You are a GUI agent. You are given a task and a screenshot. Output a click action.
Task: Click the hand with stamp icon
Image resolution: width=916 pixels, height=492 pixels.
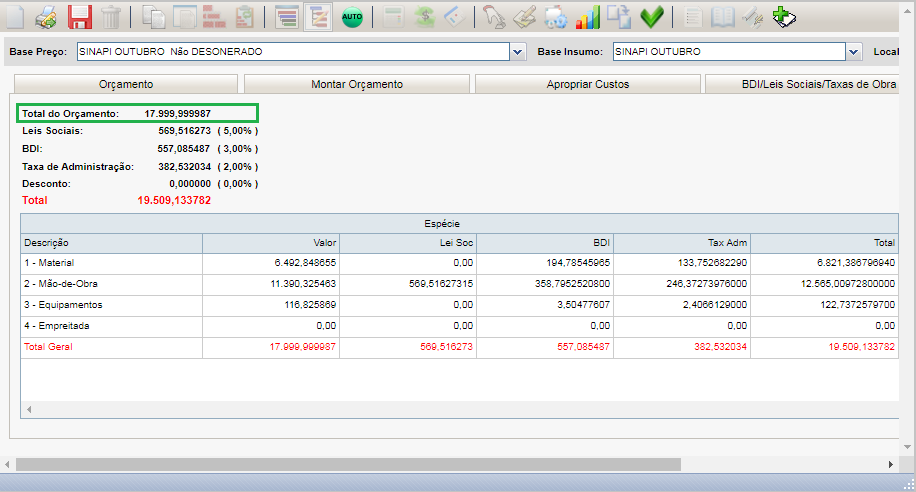click(x=494, y=17)
